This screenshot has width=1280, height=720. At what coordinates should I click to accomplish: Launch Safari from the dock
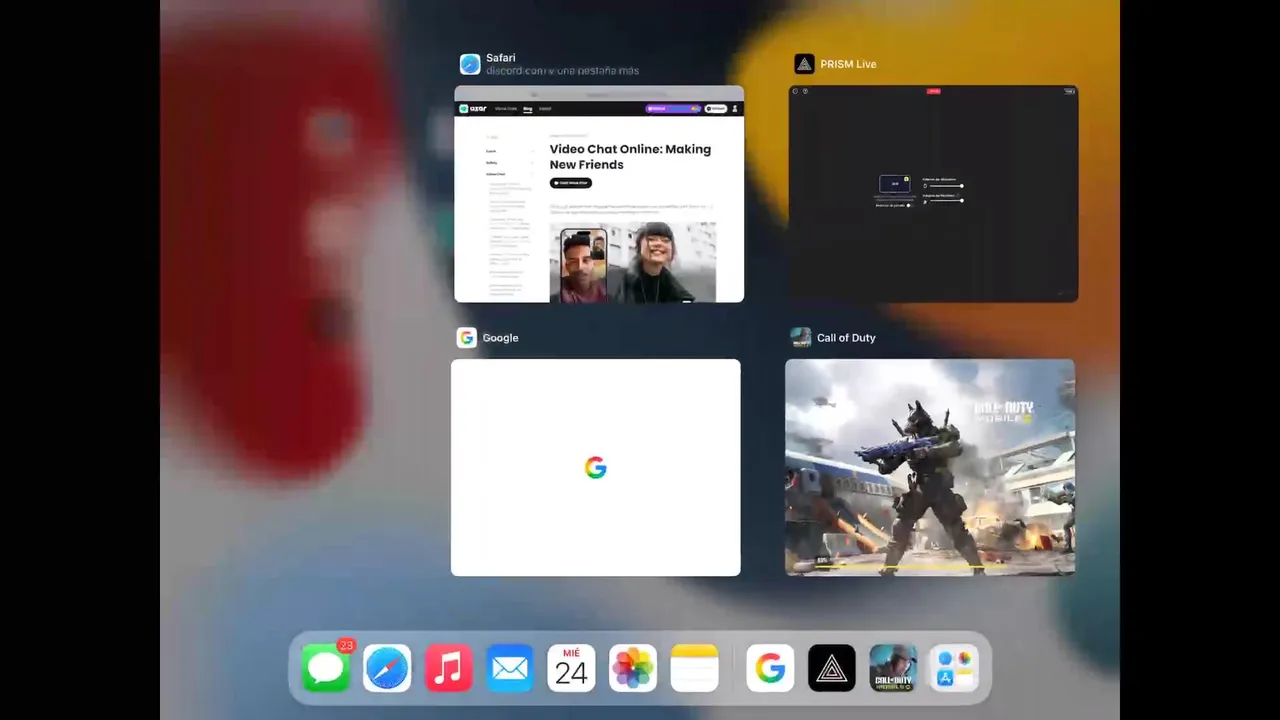click(x=387, y=668)
